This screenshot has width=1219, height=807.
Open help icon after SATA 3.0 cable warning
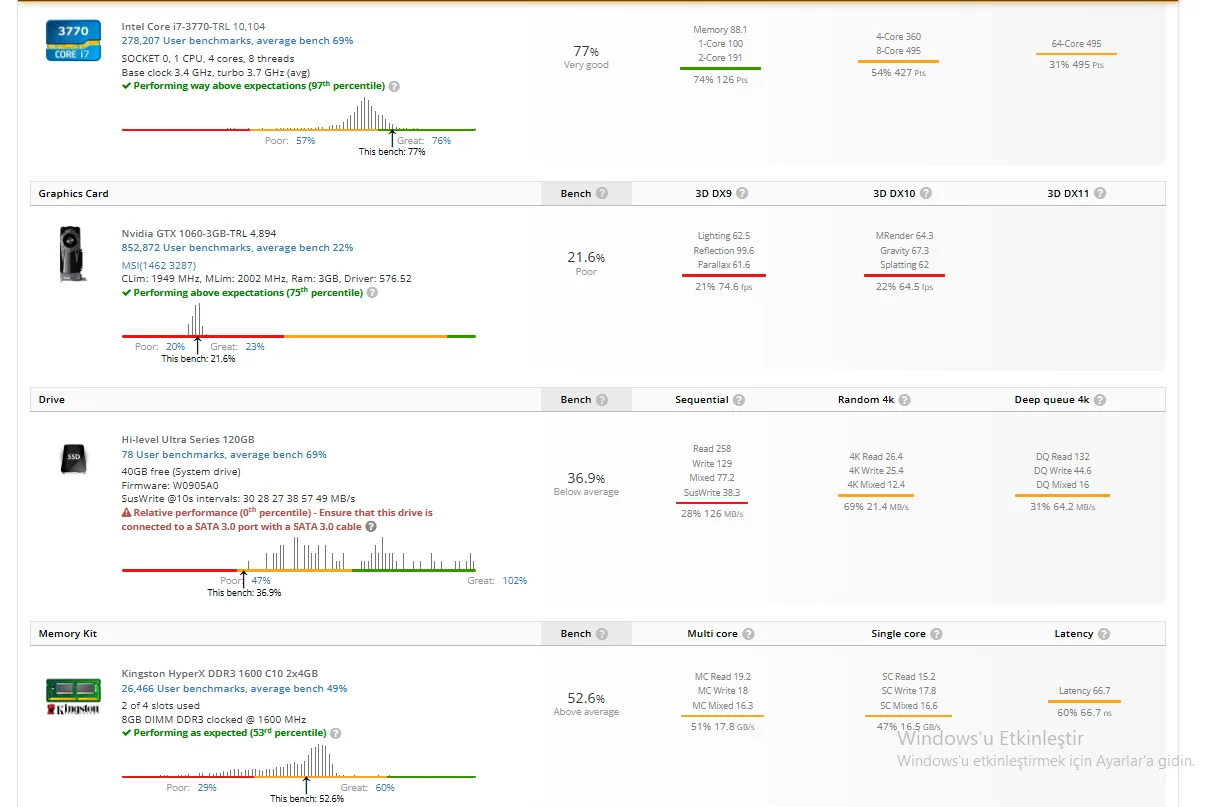pos(371,527)
